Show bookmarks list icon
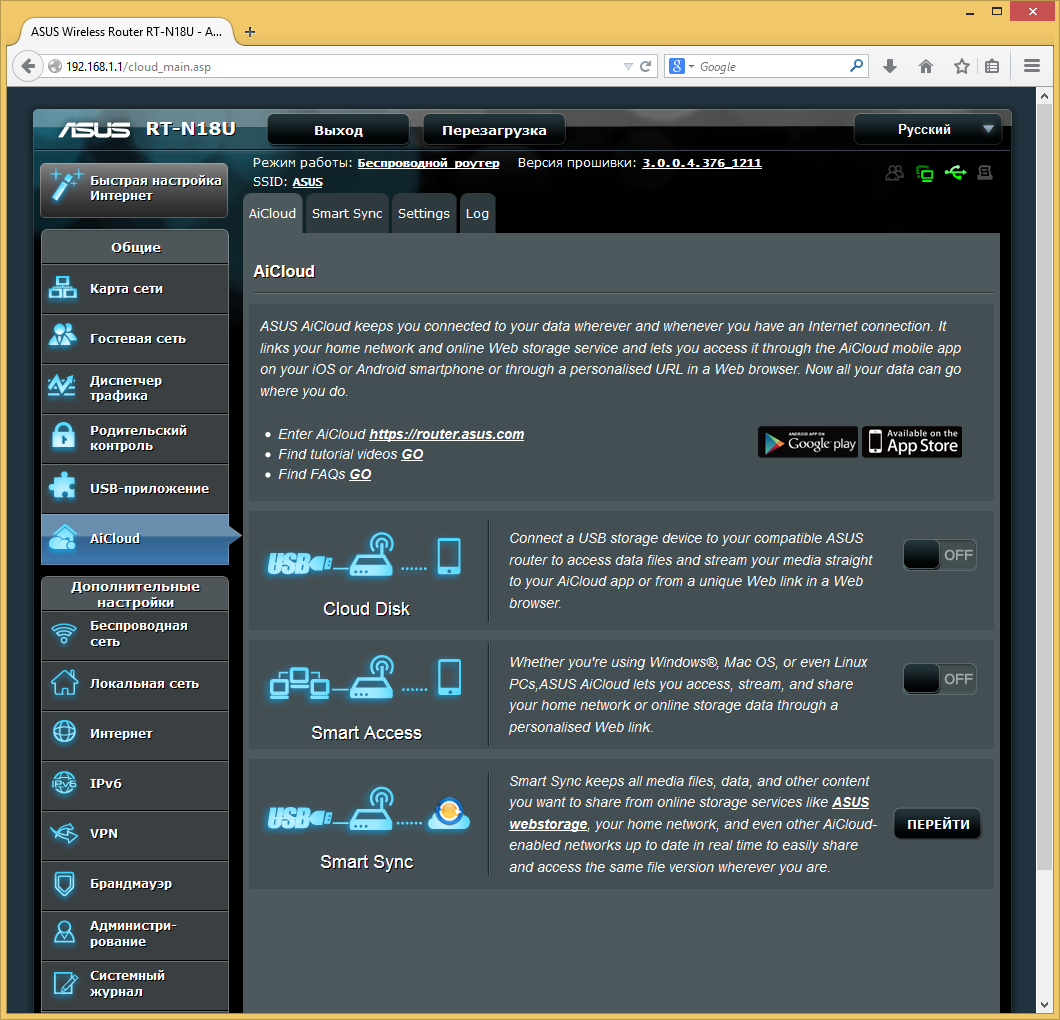The image size is (1060, 1020). click(992, 66)
